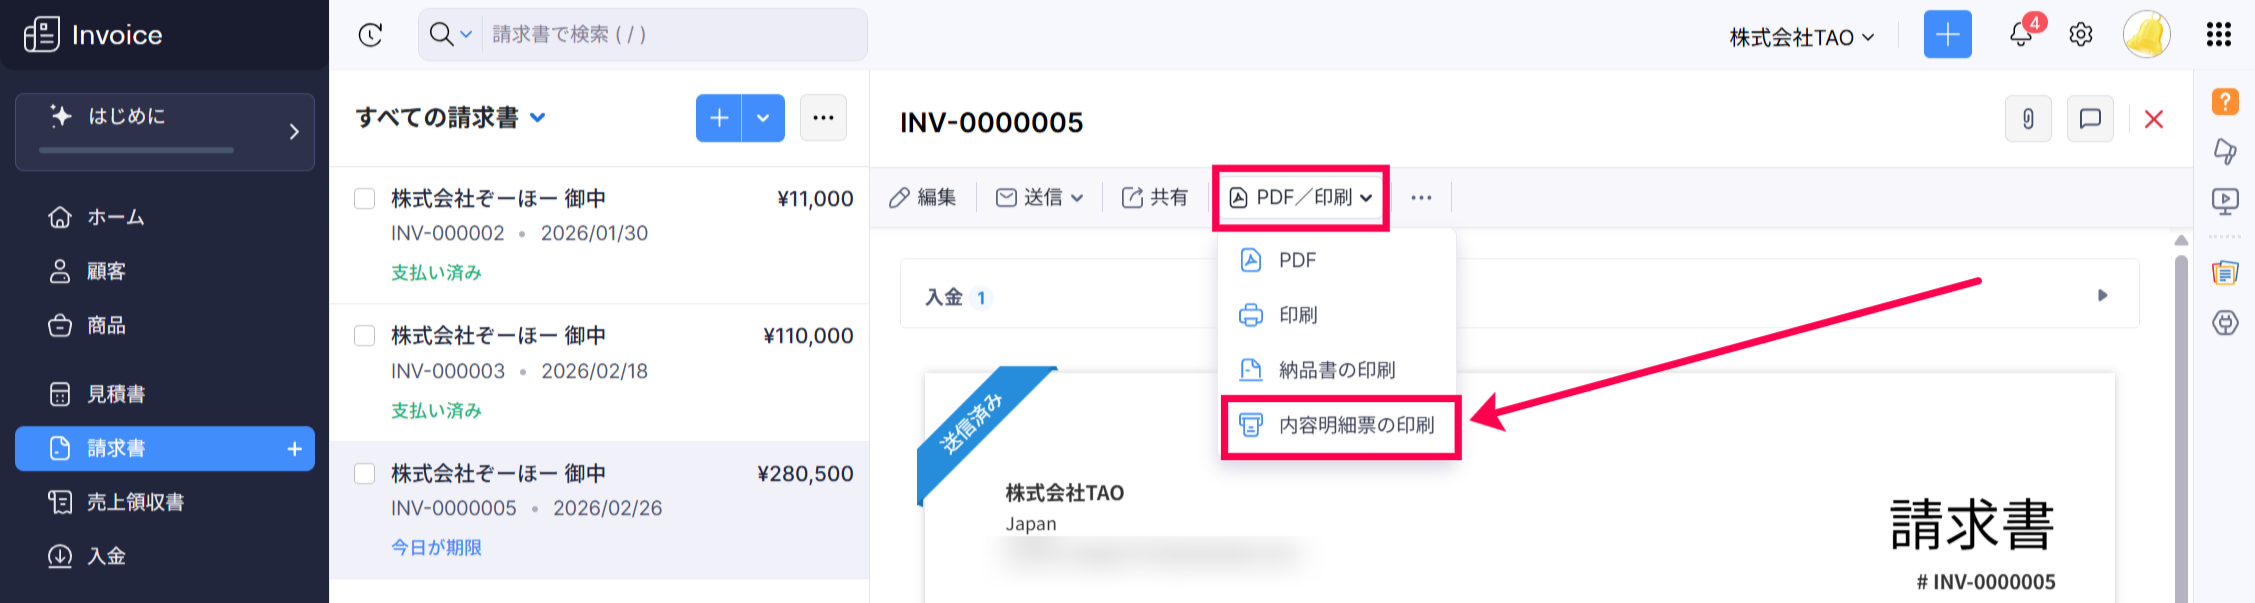
Task: Select the checkbox for invoice INV-000003
Action: 365,336
